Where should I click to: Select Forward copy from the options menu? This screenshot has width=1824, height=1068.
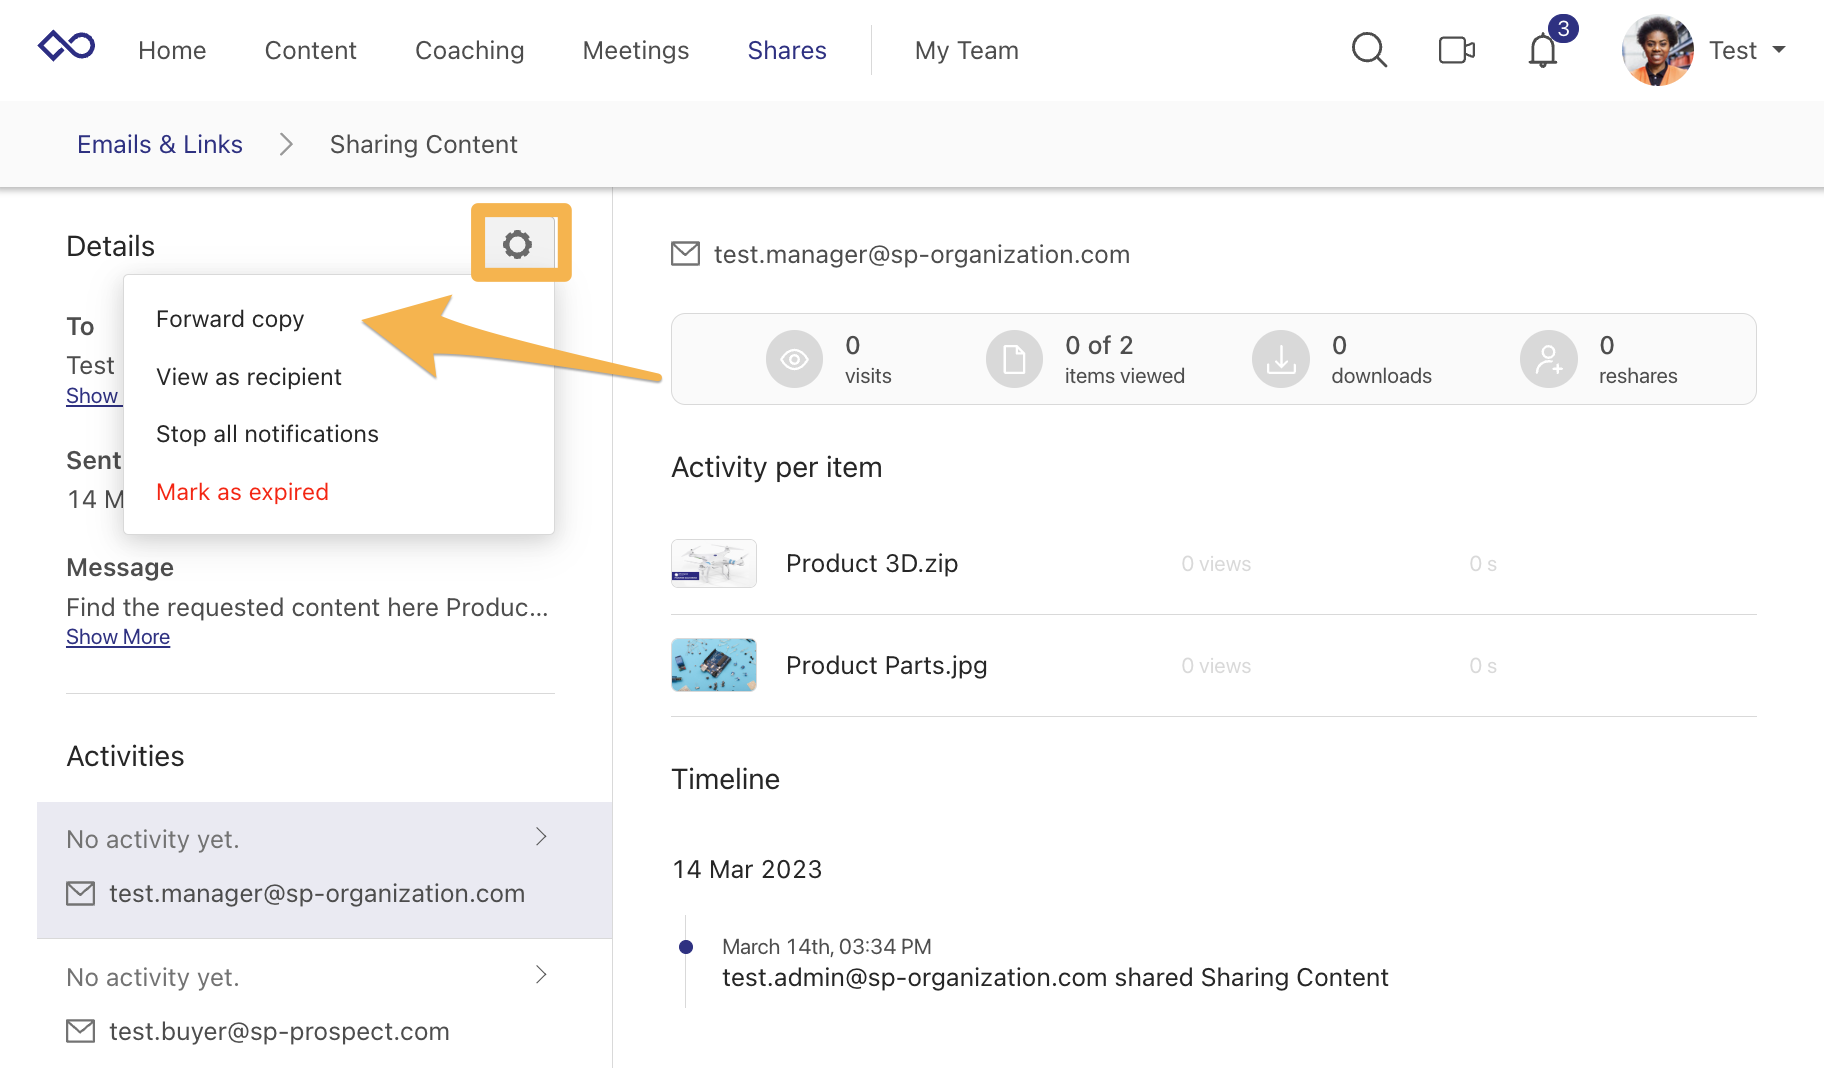coord(230,318)
